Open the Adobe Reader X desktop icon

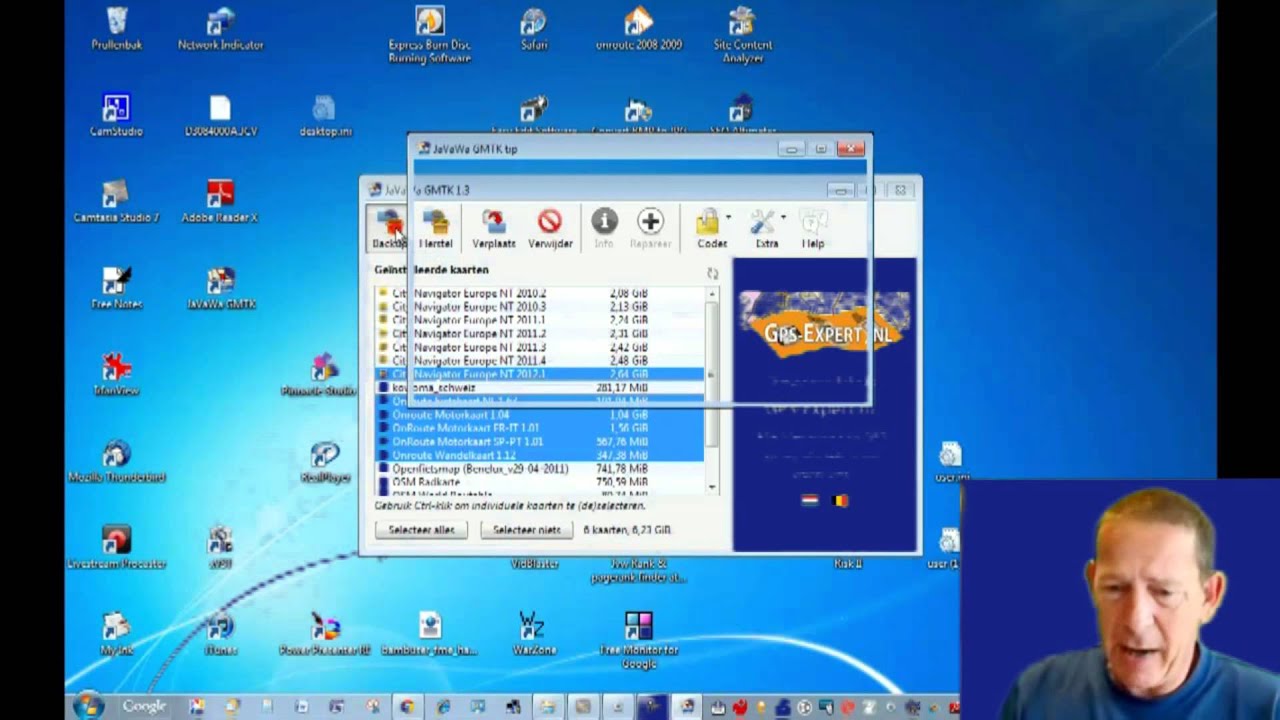point(220,201)
